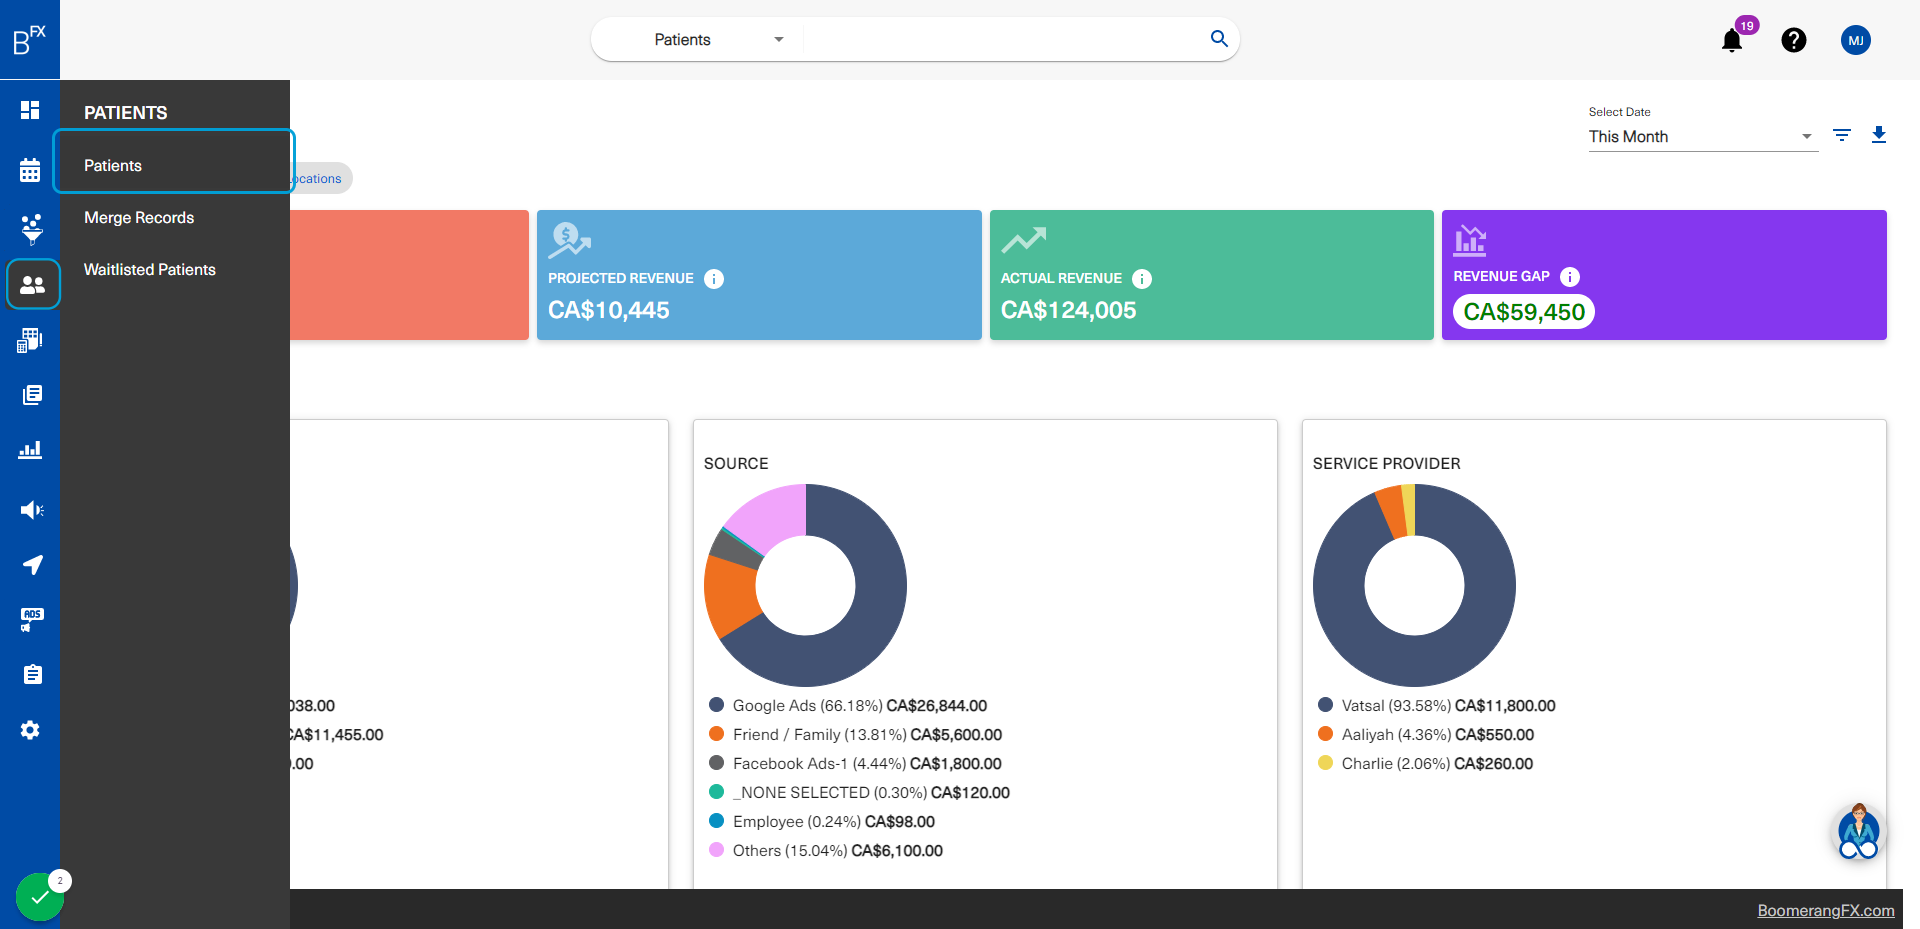Click the search magnifier icon
Screen dimensions: 1920x929
point(1219,39)
